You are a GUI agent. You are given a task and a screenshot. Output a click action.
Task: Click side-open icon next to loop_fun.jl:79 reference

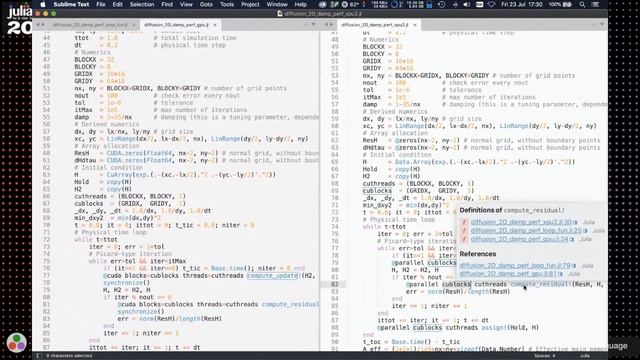[x=574, y=266]
